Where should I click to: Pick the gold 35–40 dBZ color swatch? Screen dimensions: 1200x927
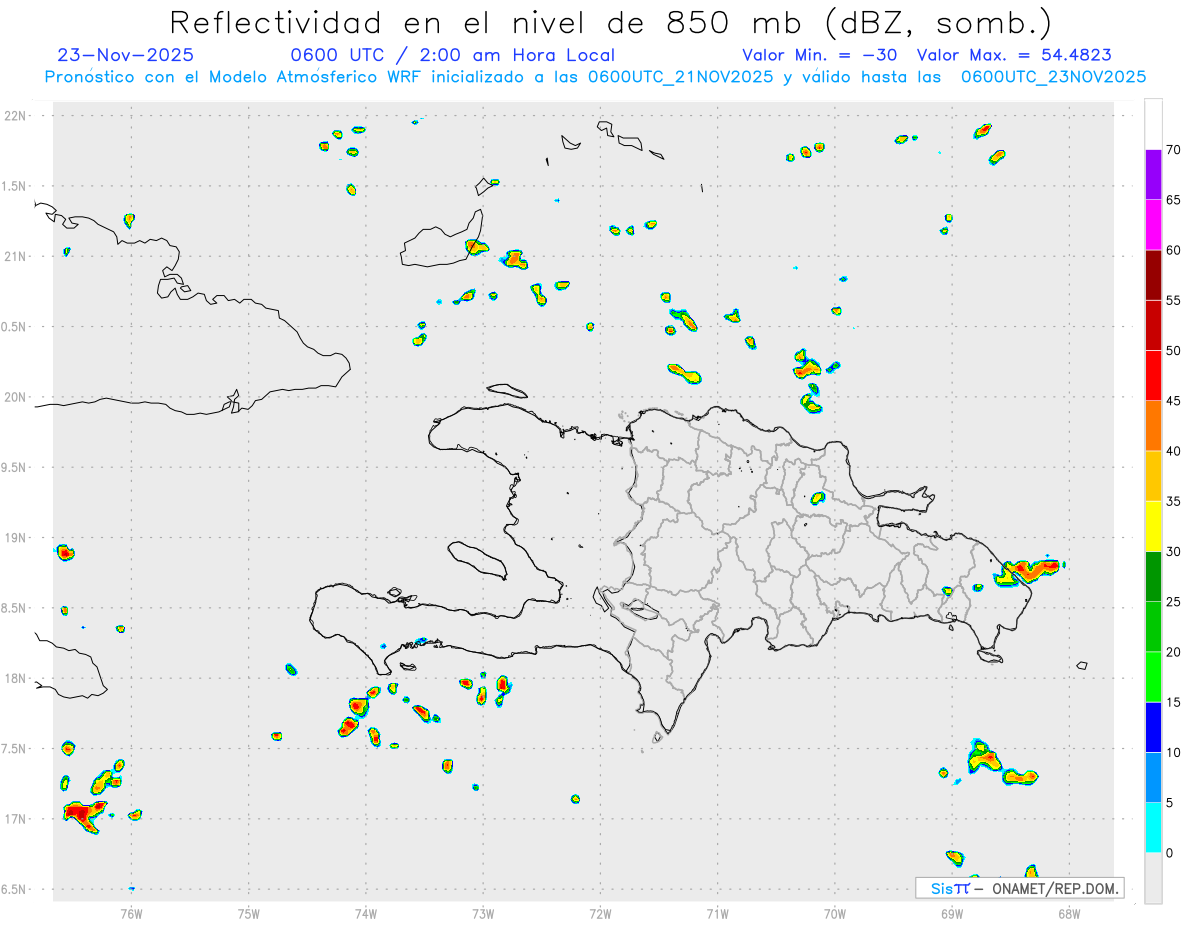pos(1153,476)
